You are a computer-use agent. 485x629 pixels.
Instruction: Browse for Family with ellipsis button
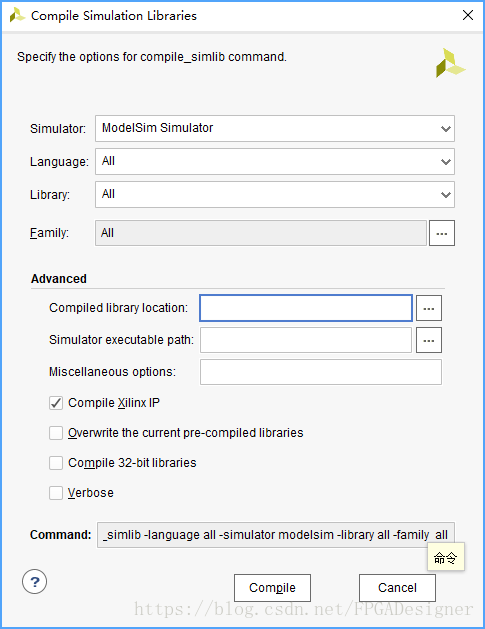tap(442, 233)
